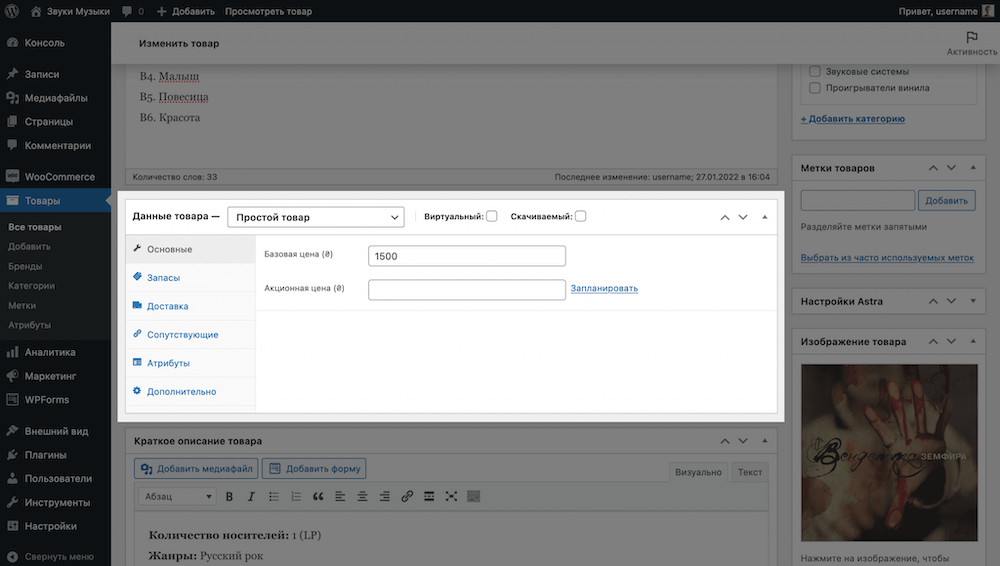Screen dimensions: 1000x566
Task: Open the Activity flag panel
Action: click(971, 43)
